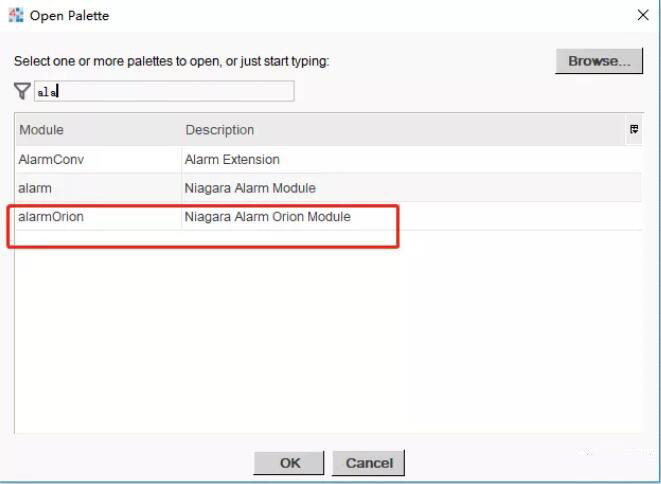This screenshot has width=661, height=484.
Task: Click the 'Alarm Extension' description cell
Action: 412,159
